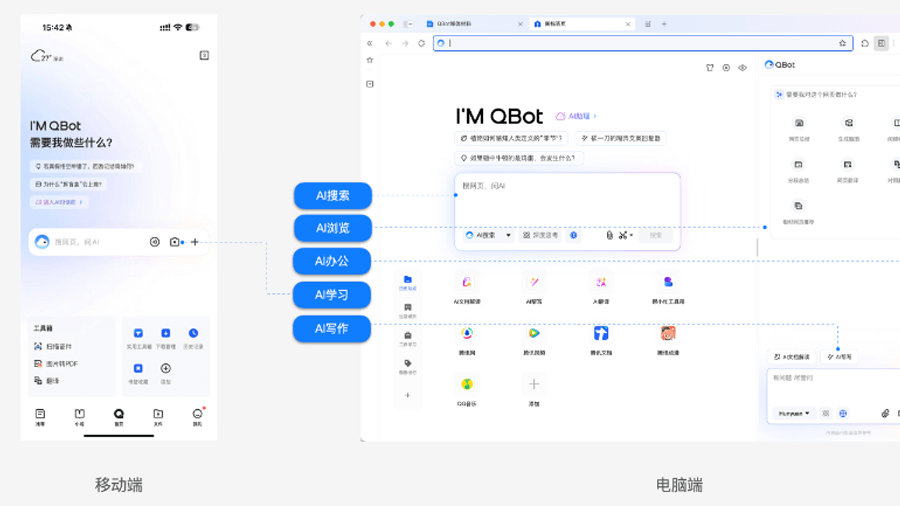The height and width of the screenshot is (506, 900).
Task: Click the AI搜索 blue pill label
Action: coord(332,196)
